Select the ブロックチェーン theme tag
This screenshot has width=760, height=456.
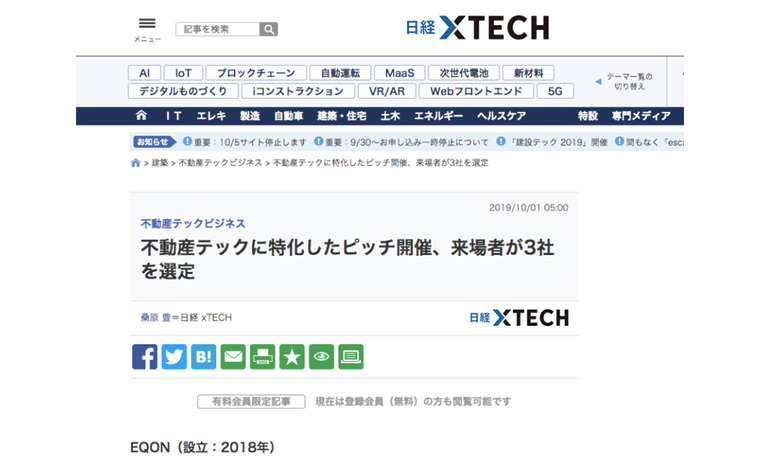tap(255, 73)
